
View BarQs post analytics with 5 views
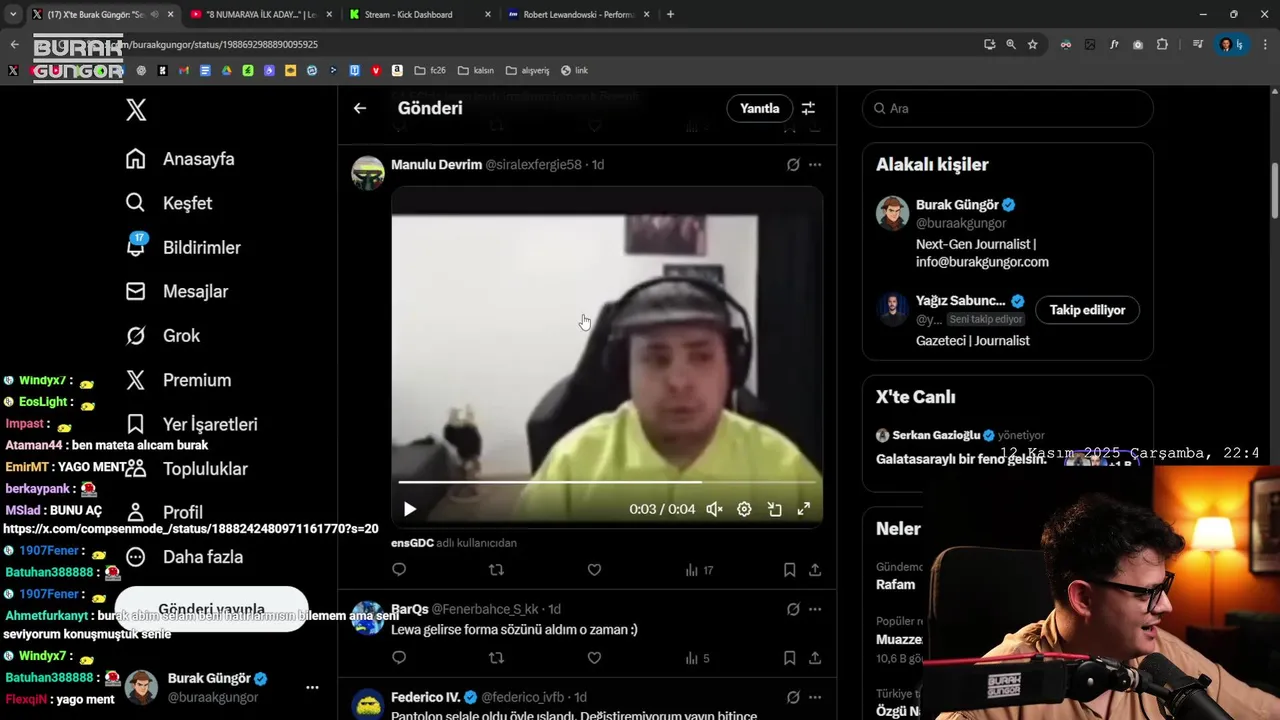pos(697,658)
